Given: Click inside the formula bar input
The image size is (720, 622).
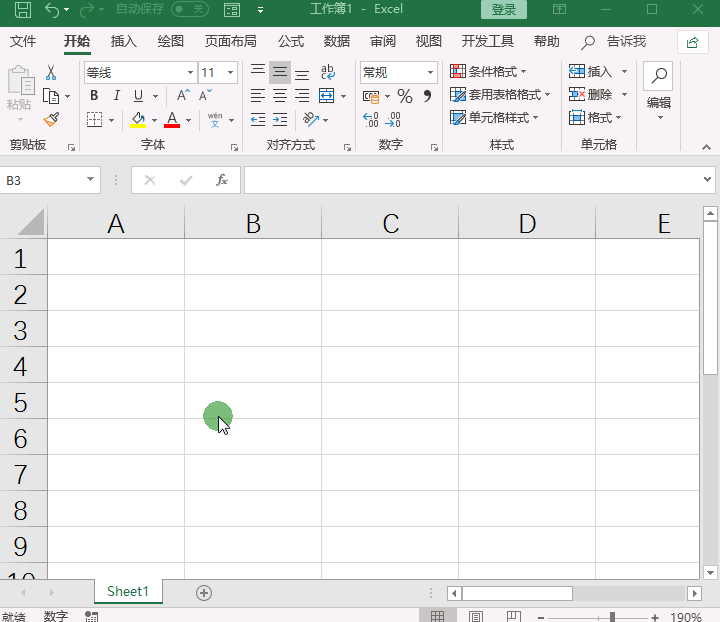Looking at the screenshot, I should click(x=470, y=180).
